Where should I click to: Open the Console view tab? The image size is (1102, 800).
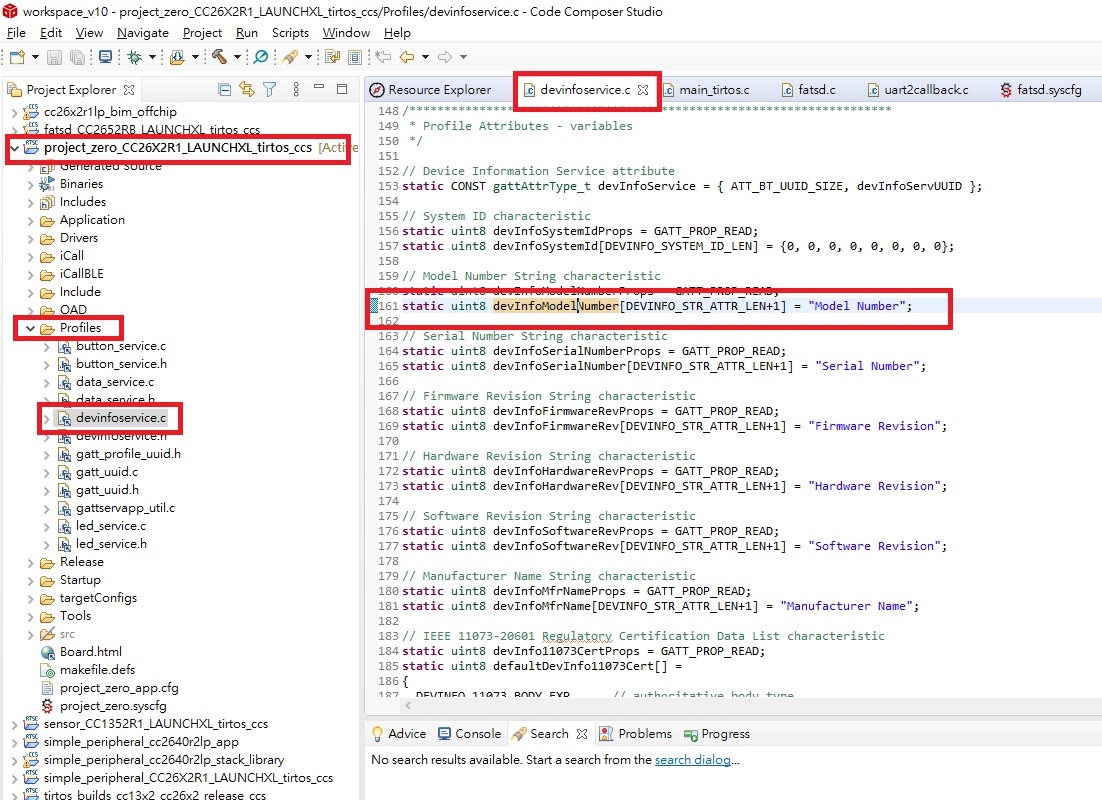pos(469,734)
